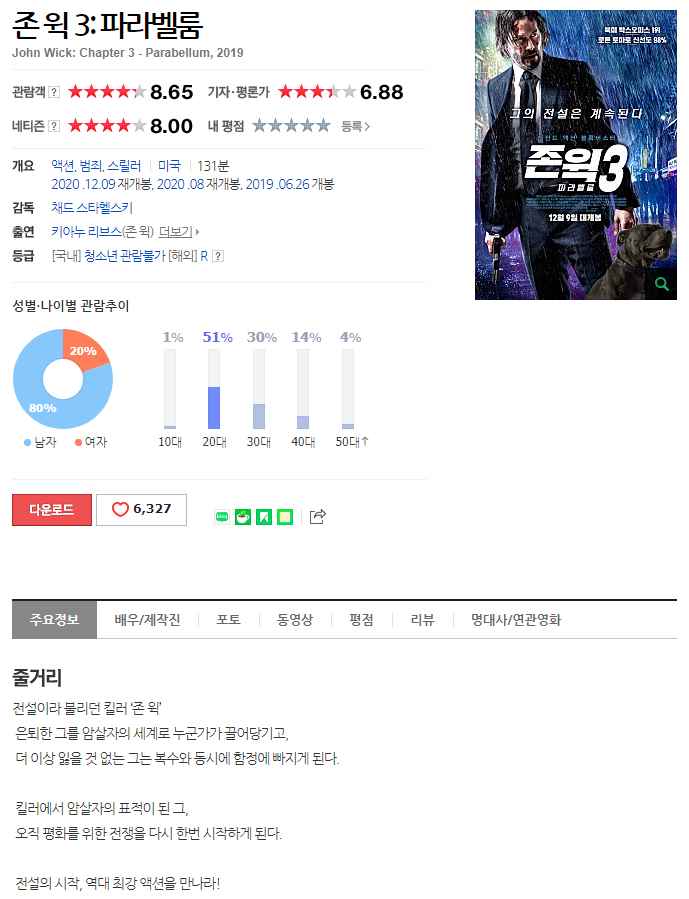The image size is (689, 899).
Task: Go to the 명대사/연관영화 tab
Action: (x=516, y=620)
